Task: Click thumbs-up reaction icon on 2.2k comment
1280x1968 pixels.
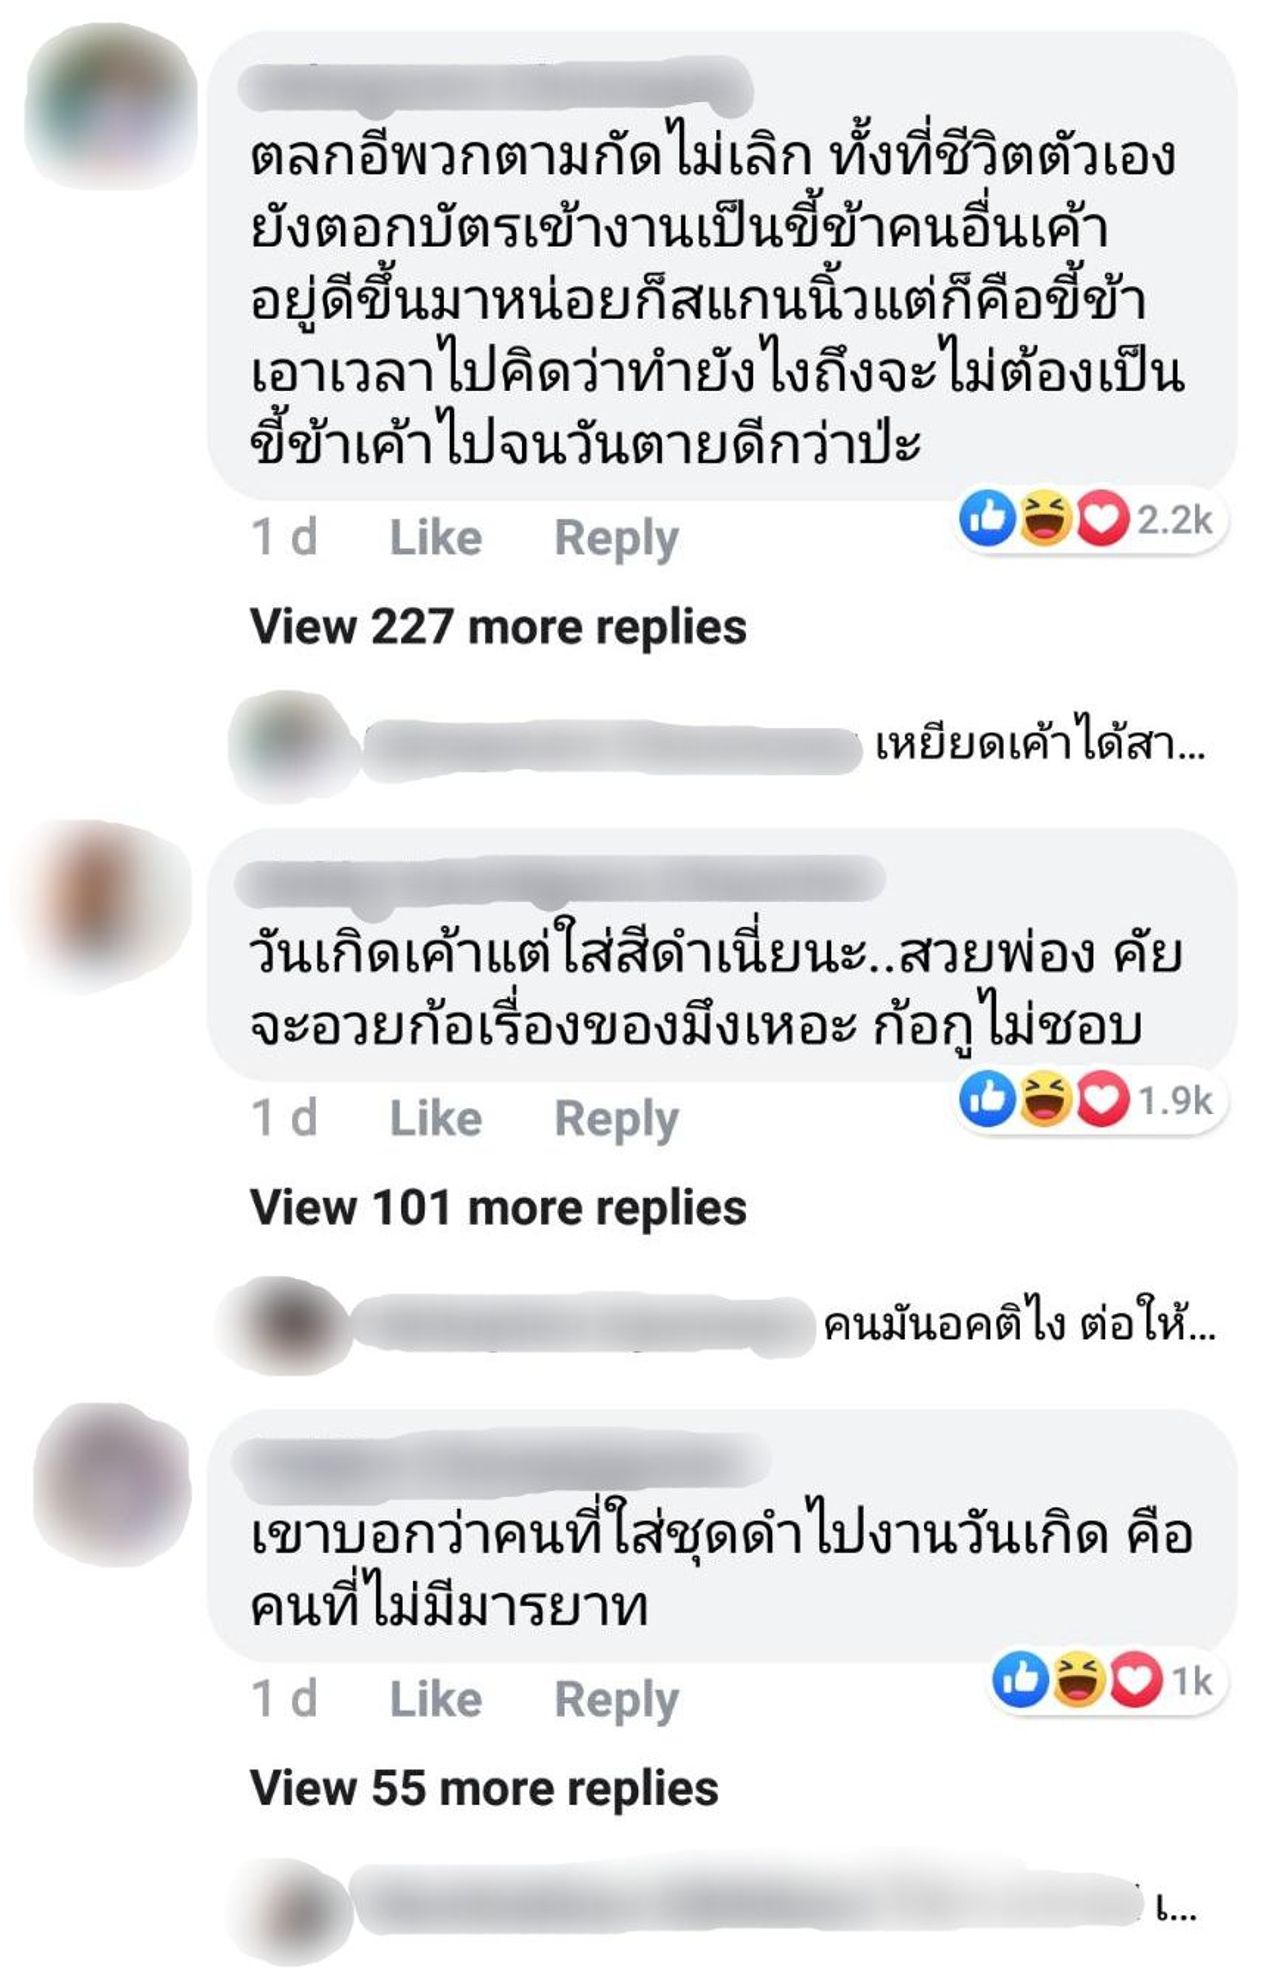Action: [988, 518]
